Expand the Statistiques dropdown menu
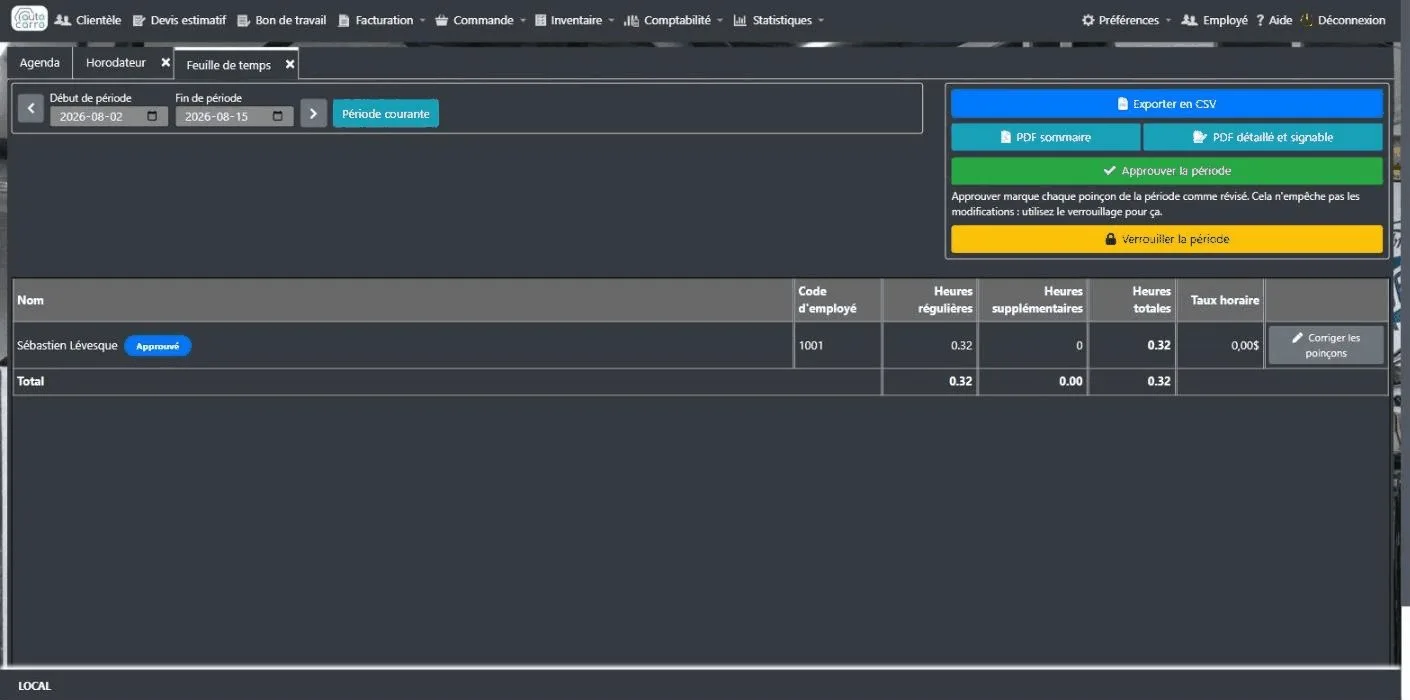This screenshot has height=700, width=1410. [779, 20]
